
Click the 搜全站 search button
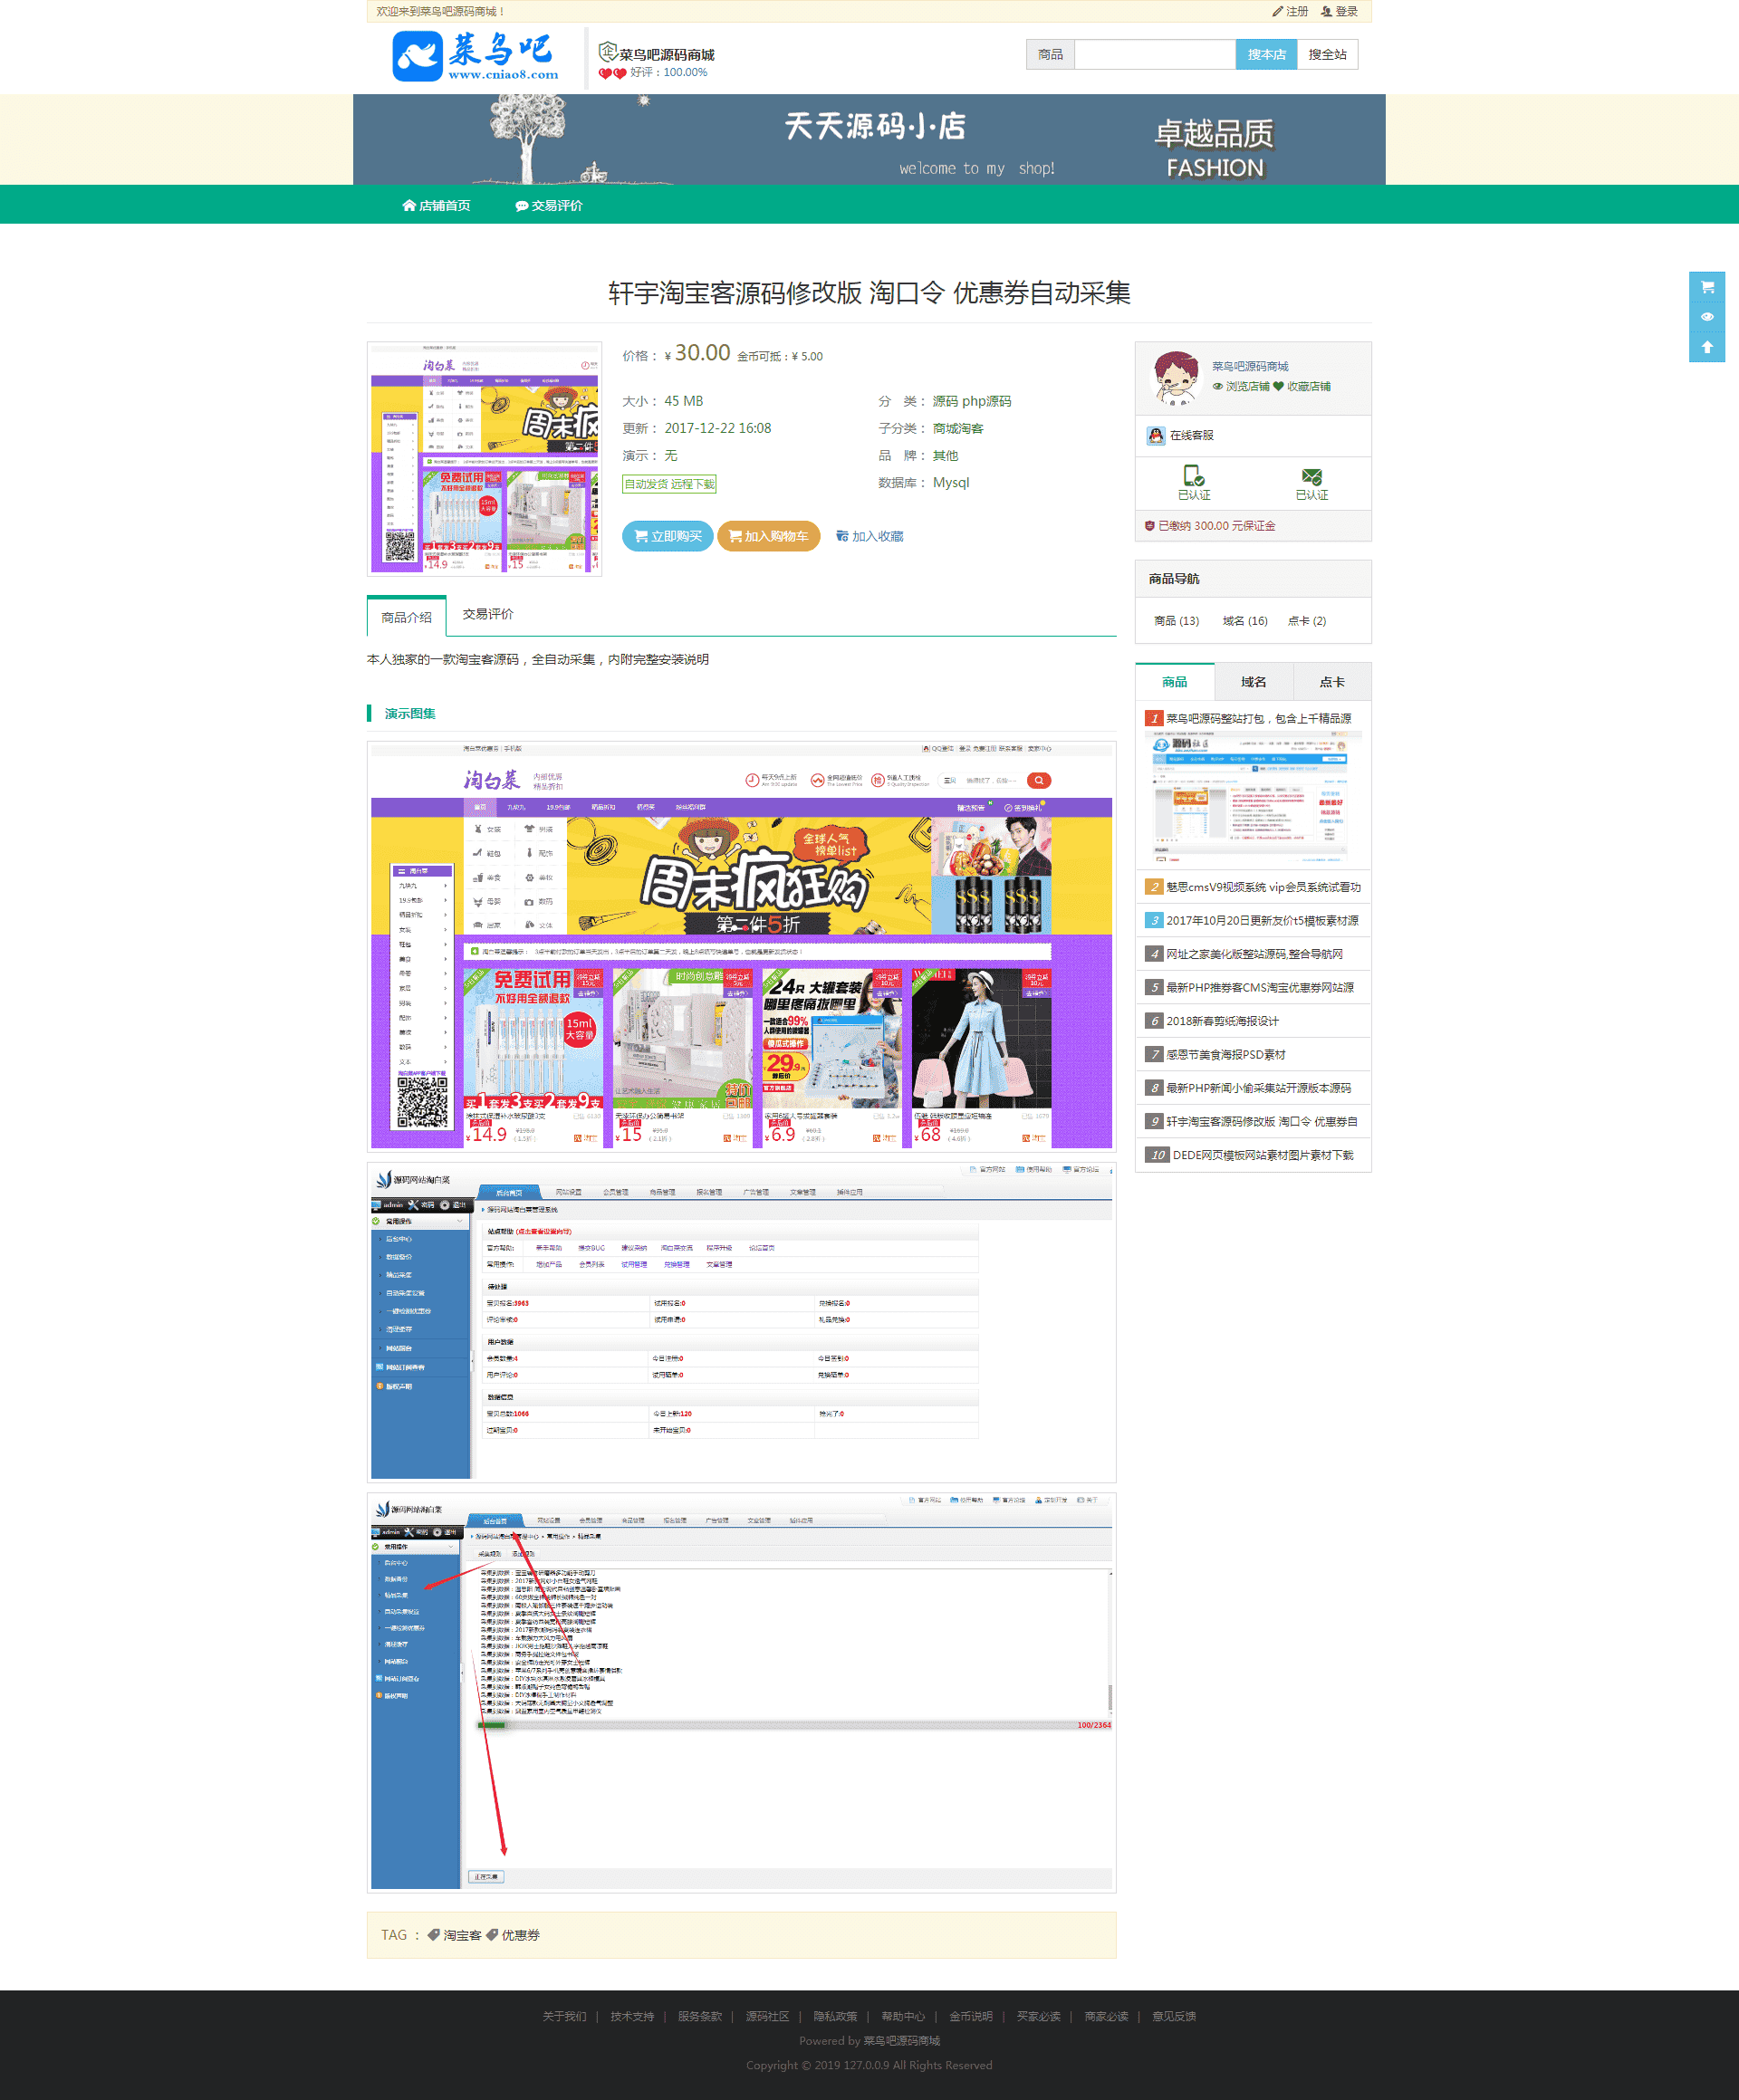(x=1327, y=55)
